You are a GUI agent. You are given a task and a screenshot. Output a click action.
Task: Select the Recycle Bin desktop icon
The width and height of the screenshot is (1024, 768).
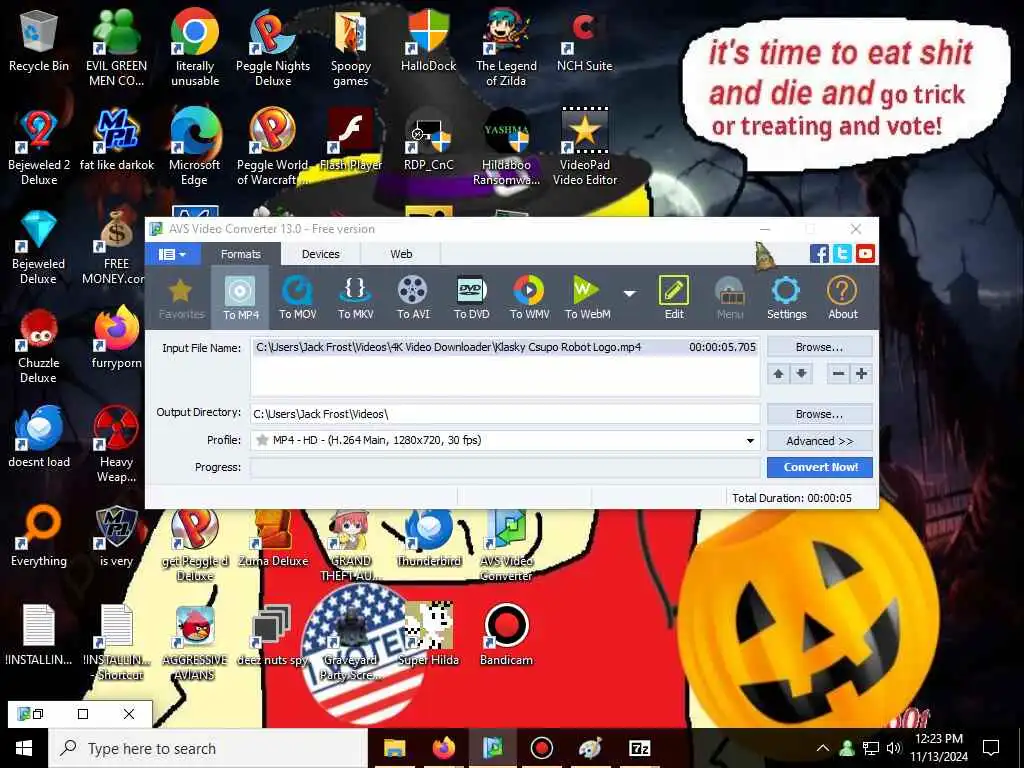tap(39, 40)
